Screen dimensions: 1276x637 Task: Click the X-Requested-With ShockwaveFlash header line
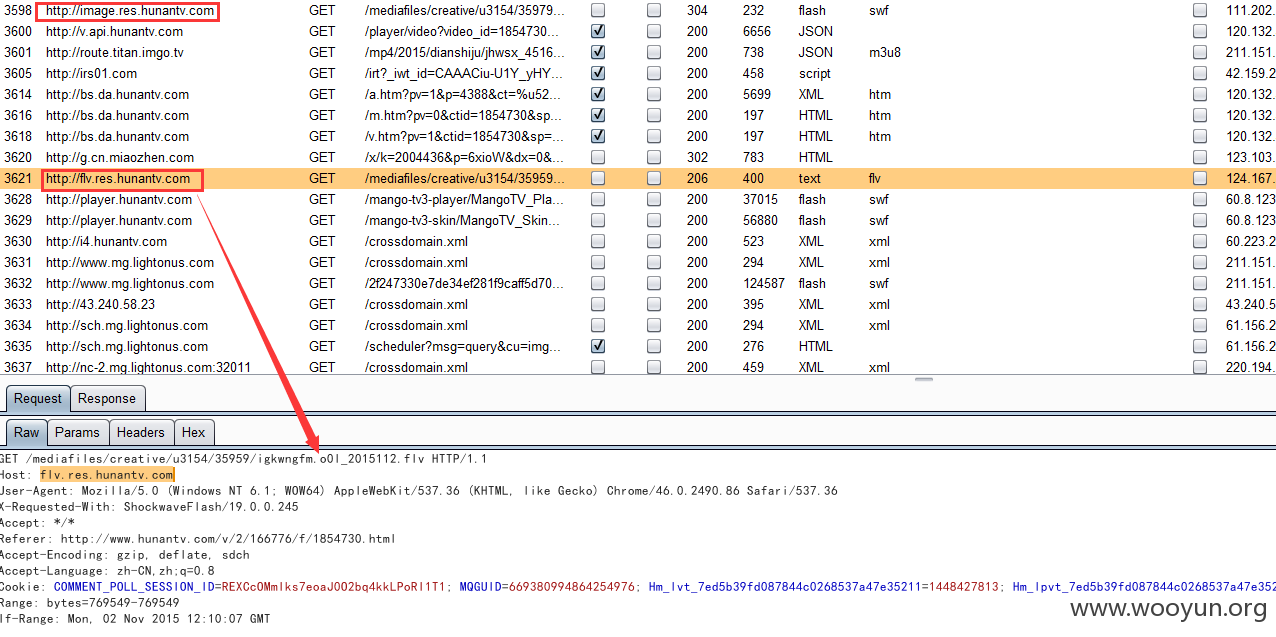(149, 507)
